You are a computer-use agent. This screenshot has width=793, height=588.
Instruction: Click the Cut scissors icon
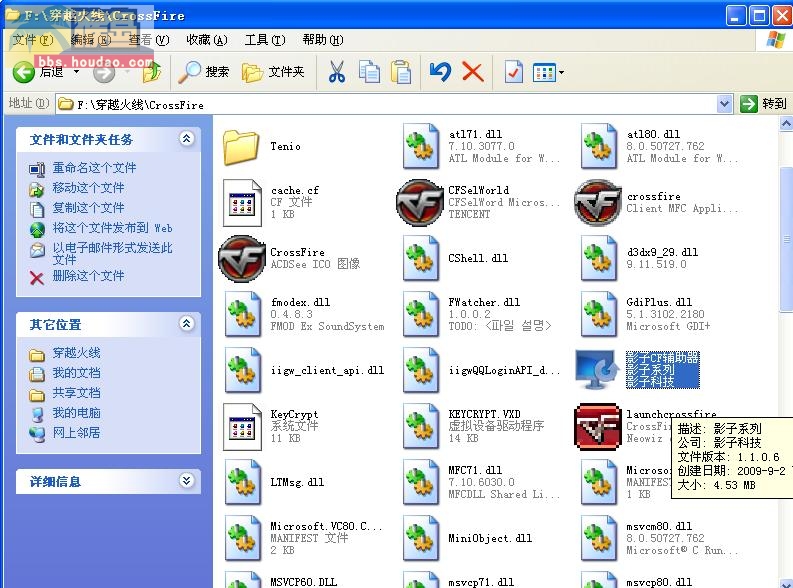337,72
